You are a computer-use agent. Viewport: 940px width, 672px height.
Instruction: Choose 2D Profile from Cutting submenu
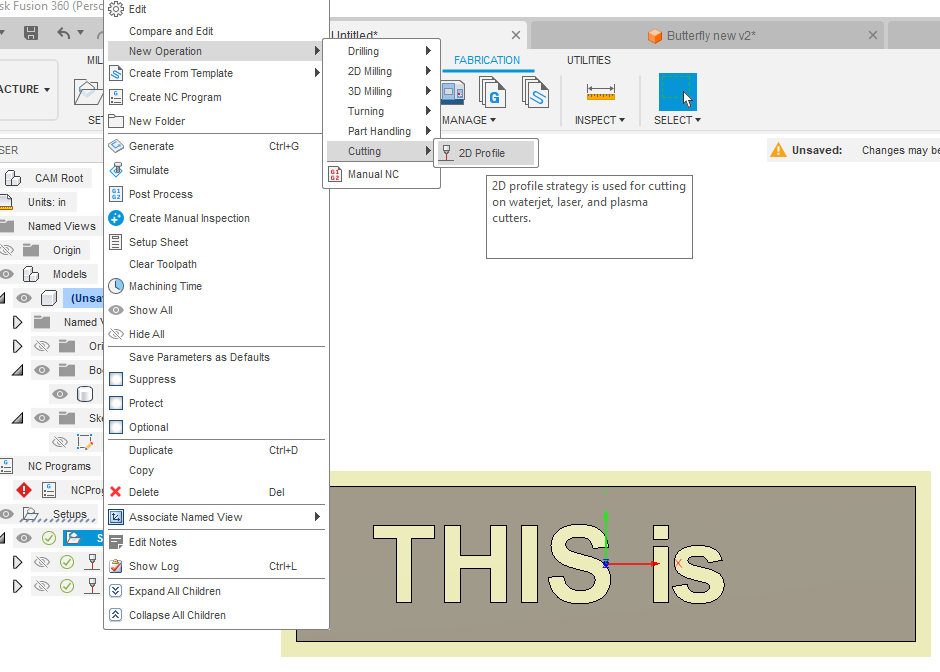482,153
